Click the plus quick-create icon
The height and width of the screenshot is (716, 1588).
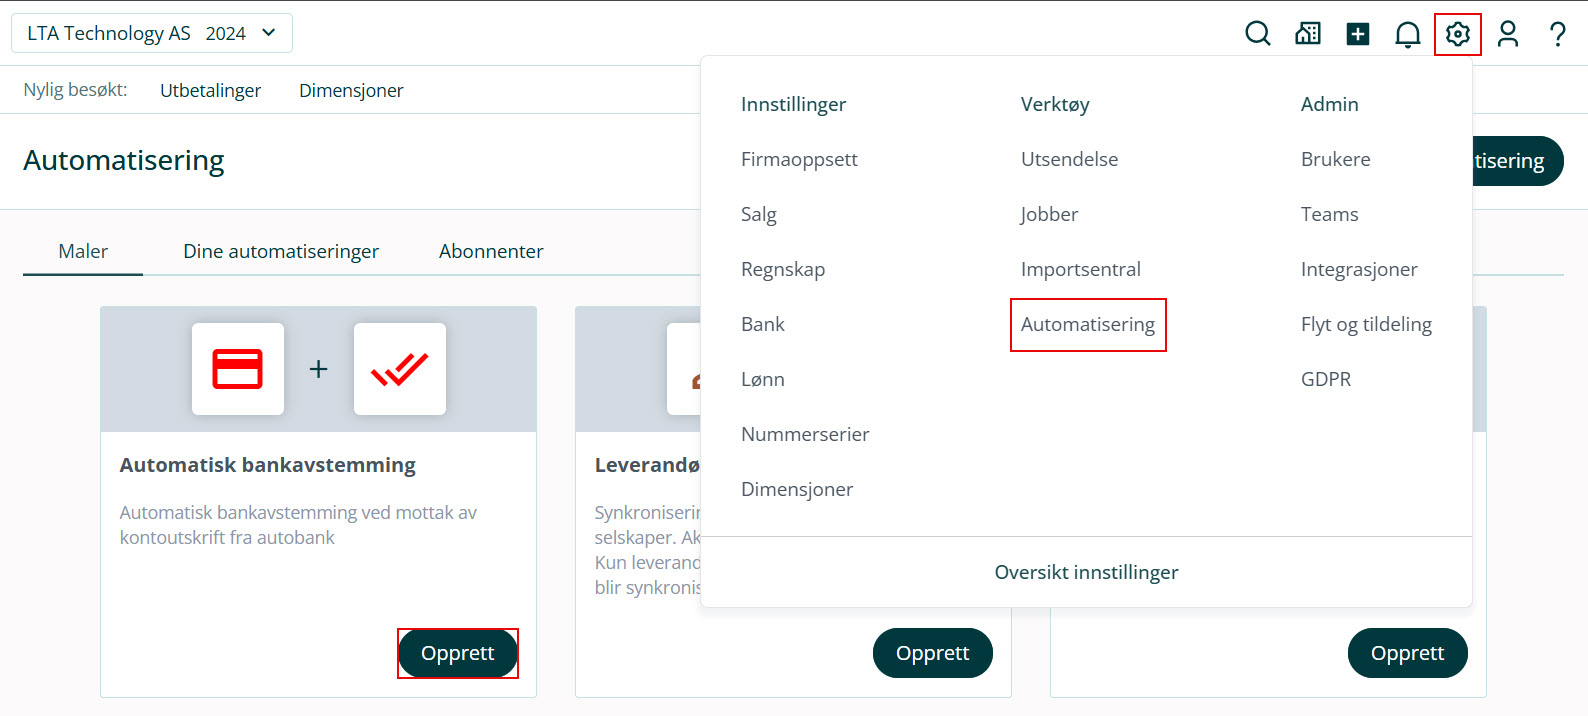1358,34
